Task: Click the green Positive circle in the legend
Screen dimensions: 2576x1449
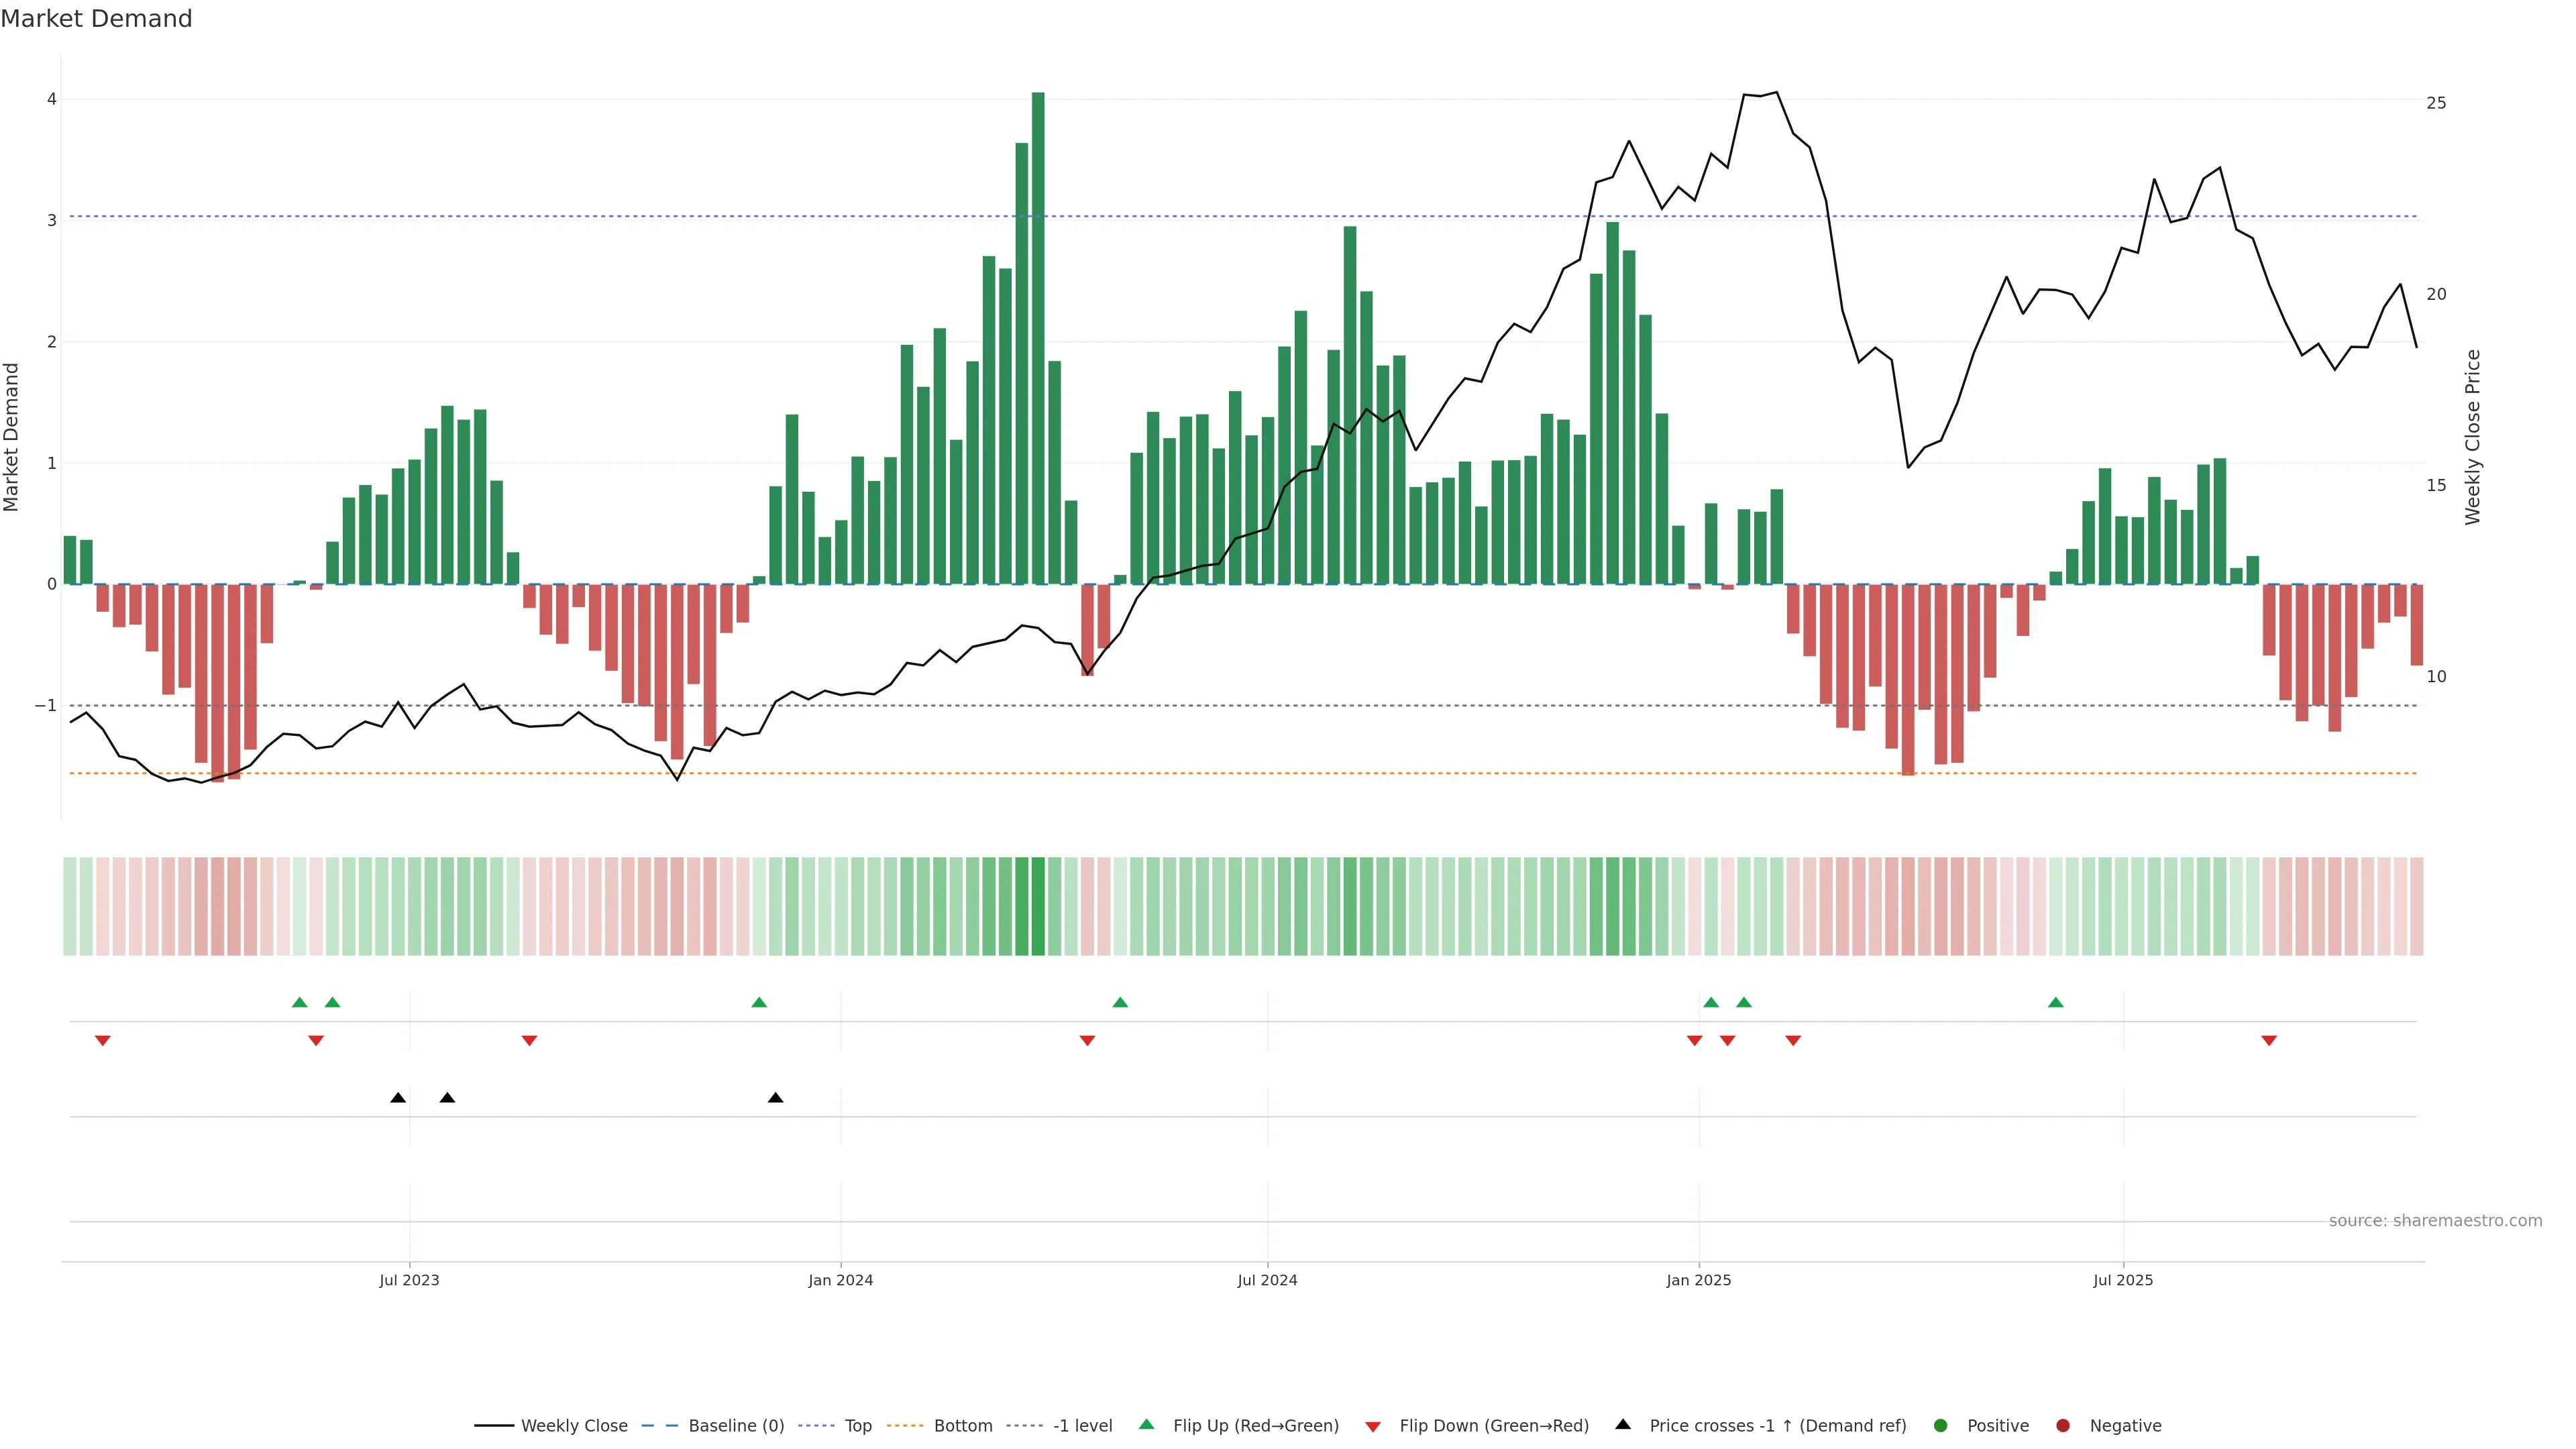Action: tap(1941, 1425)
